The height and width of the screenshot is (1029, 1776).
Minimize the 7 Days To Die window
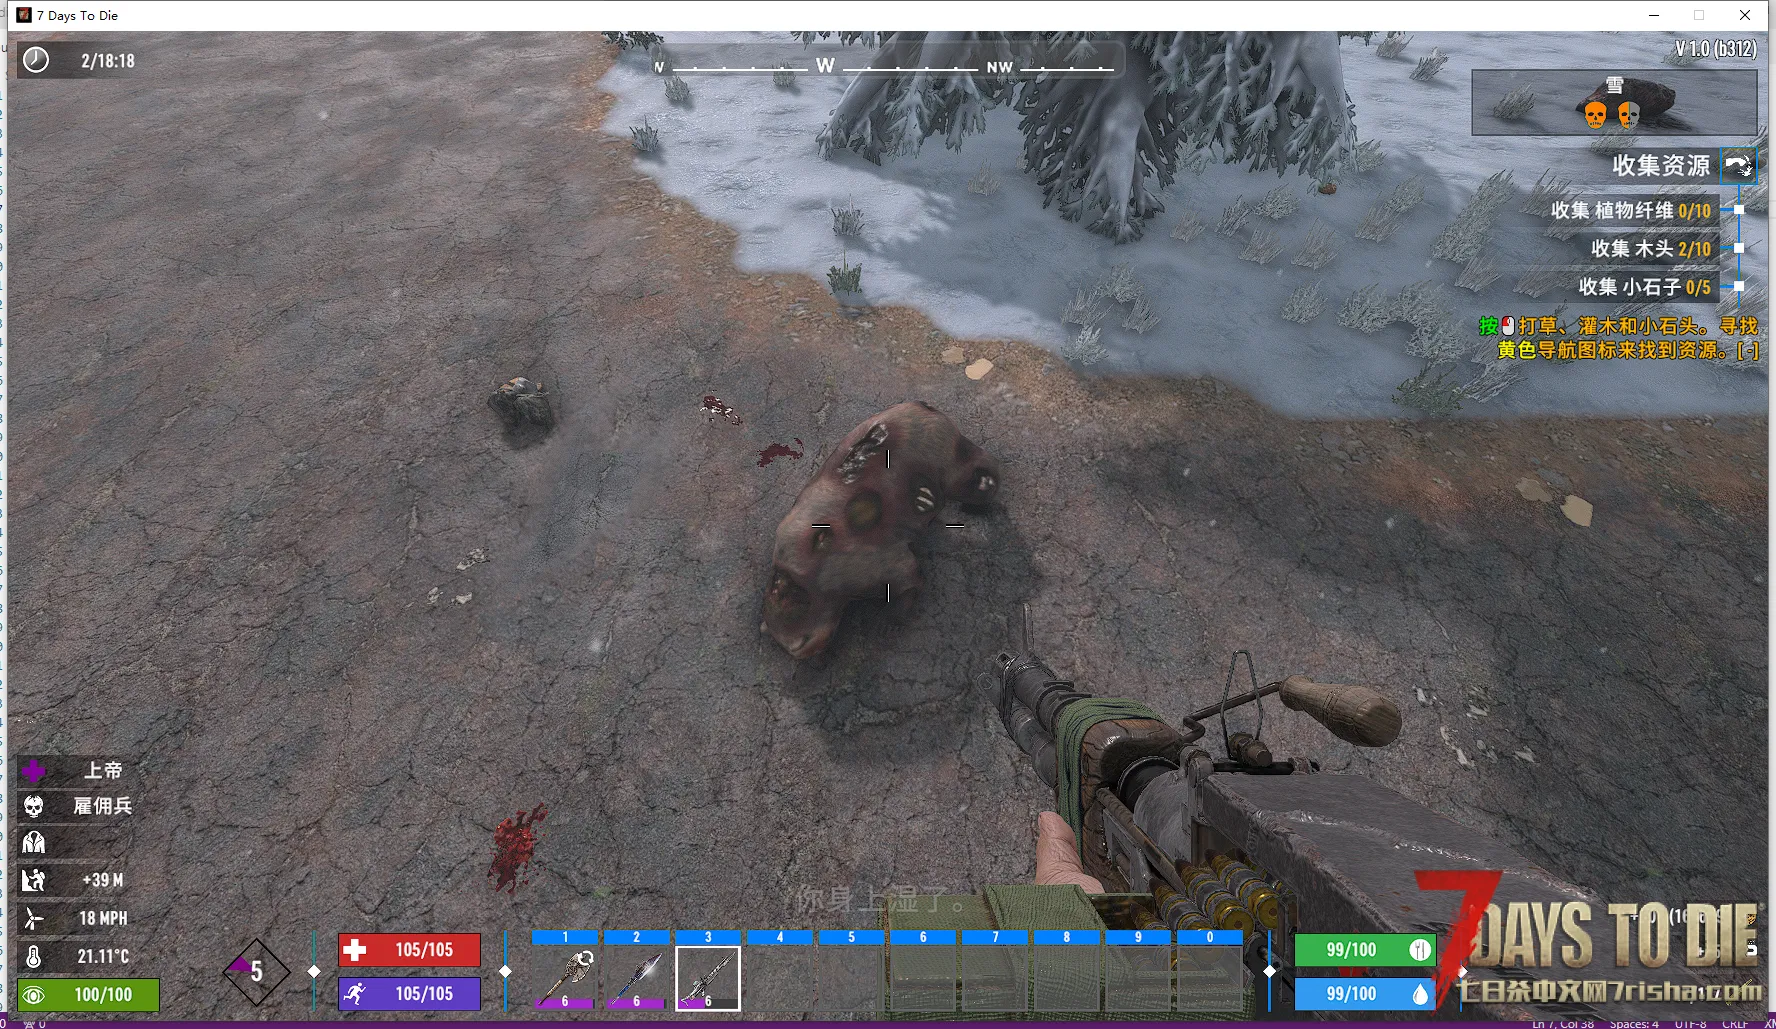(1653, 15)
